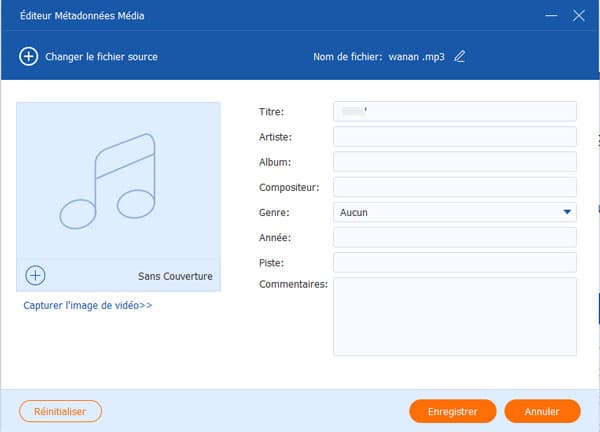Click Enregistrer to save the metadata
The height and width of the screenshot is (432, 600).
[x=452, y=411]
